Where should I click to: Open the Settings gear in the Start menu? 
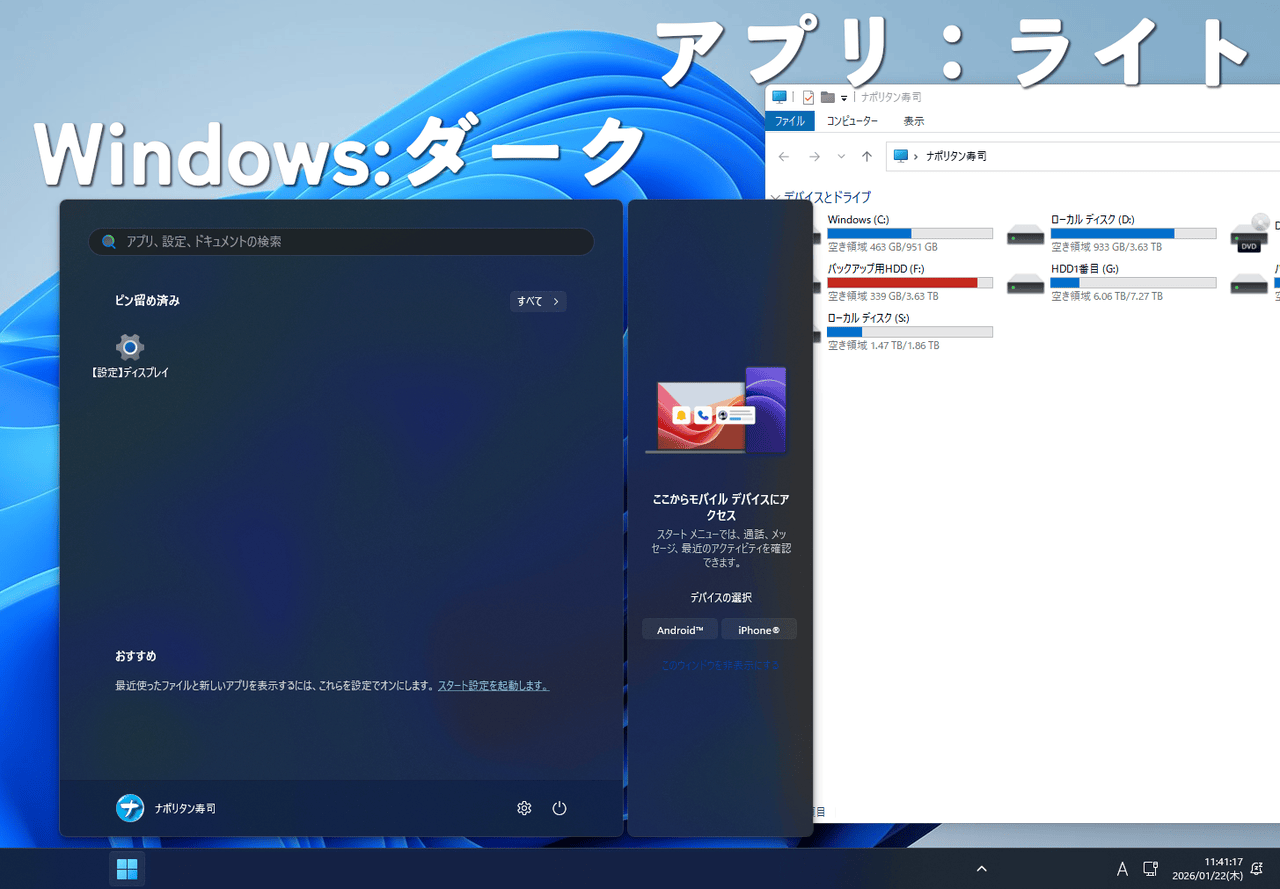(524, 808)
